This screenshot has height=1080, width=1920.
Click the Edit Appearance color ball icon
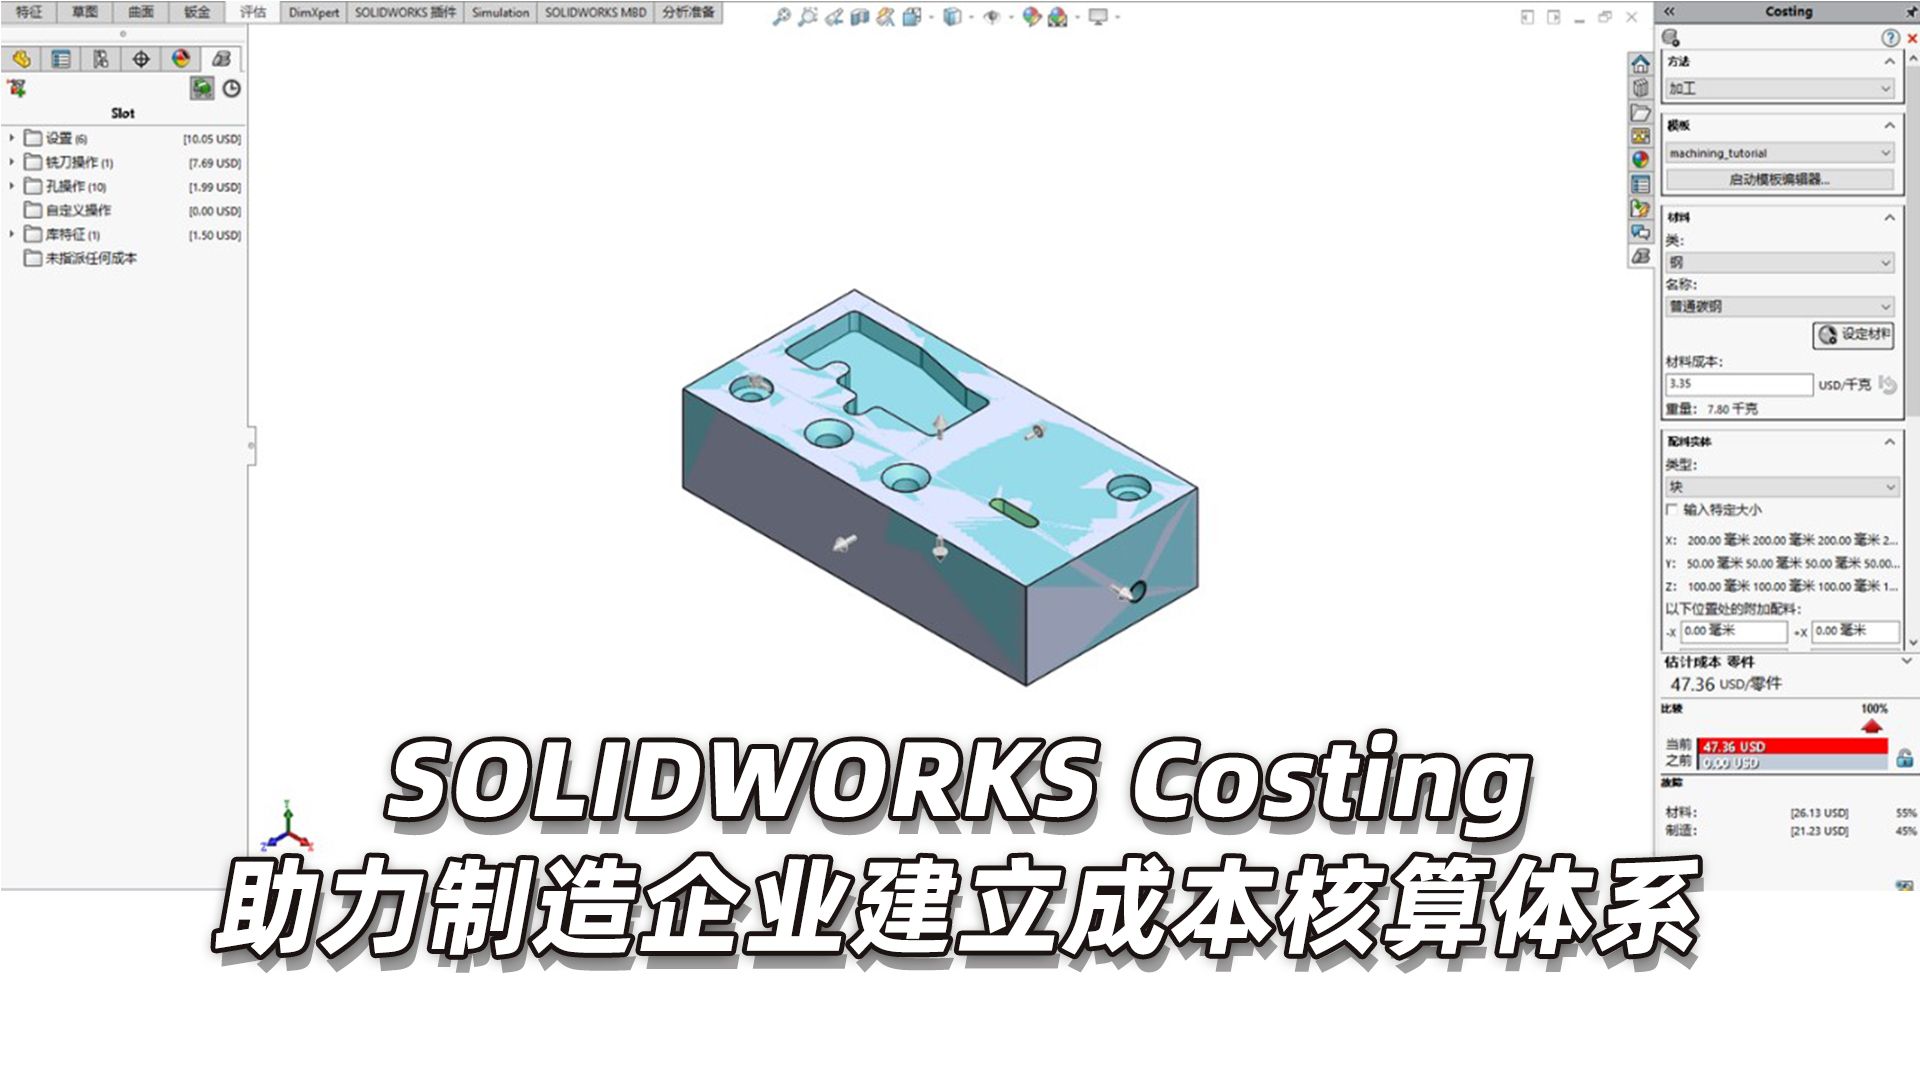(1032, 16)
